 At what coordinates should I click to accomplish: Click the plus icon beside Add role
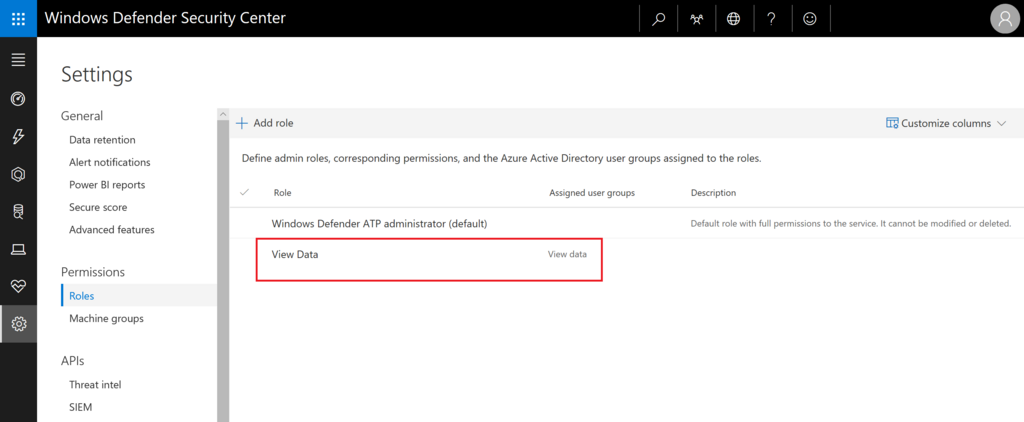[242, 123]
